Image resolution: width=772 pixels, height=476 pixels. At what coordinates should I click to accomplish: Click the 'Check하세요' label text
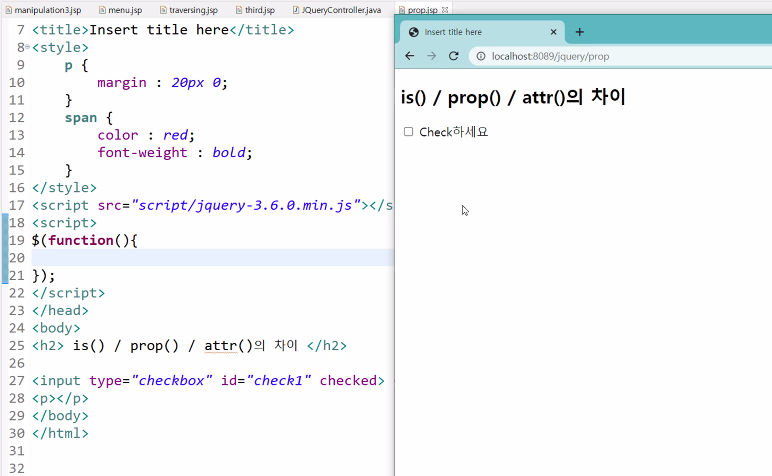[x=453, y=132]
